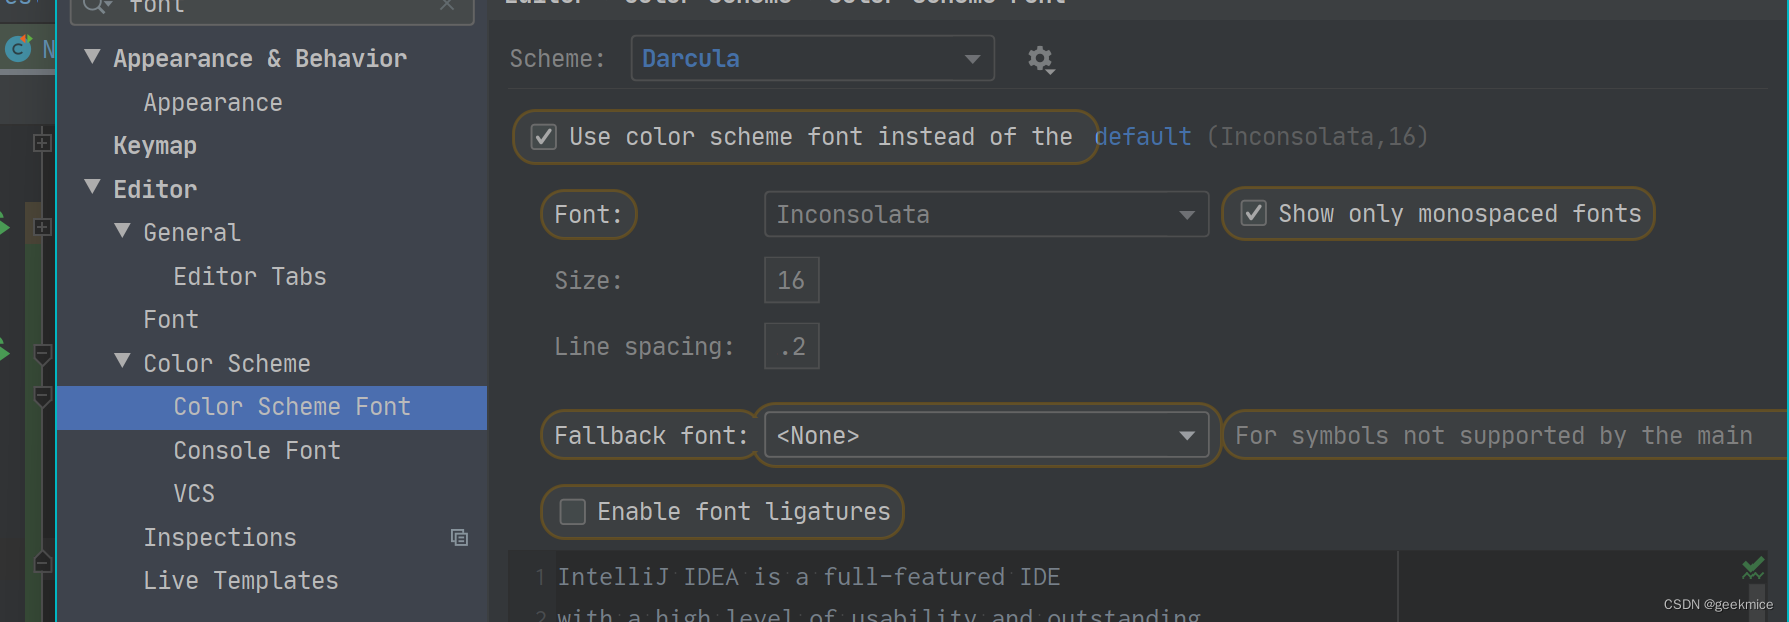Click the copy icon beside Inspections

pyautogui.click(x=459, y=538)
